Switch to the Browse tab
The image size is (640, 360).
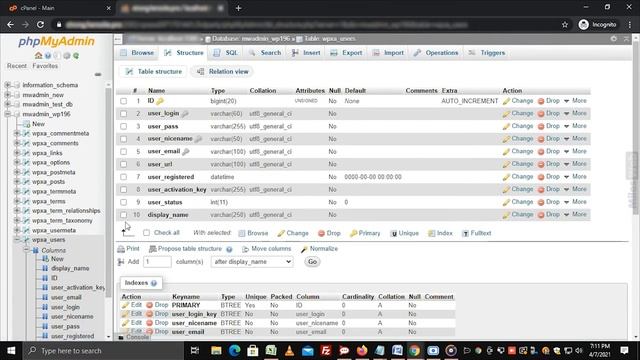click(x=137, y=53)
